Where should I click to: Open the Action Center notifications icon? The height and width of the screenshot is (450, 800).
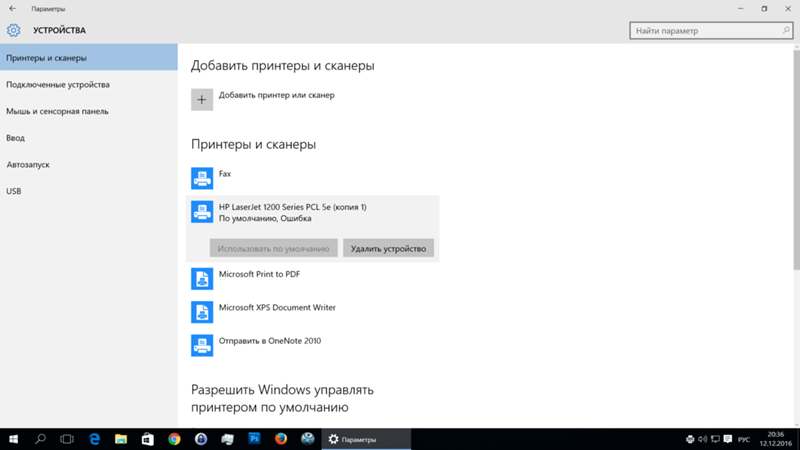tap(728, 439)
